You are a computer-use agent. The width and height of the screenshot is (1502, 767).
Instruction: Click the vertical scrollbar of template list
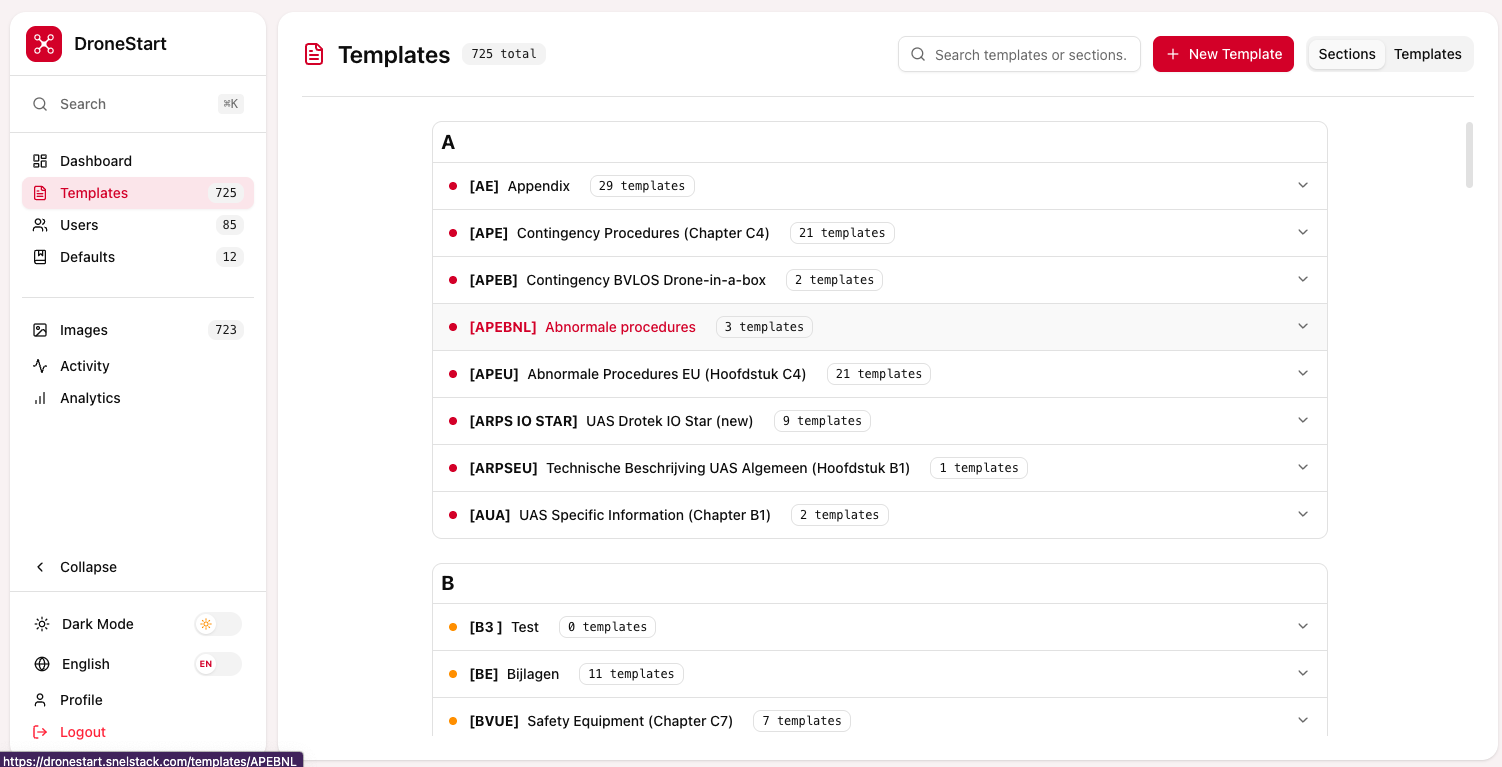tap(1469, 155)
